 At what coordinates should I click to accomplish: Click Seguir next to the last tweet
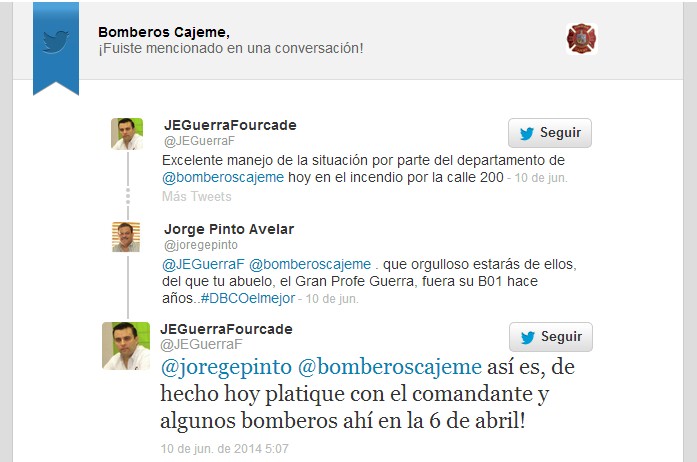tap(551, 337)
